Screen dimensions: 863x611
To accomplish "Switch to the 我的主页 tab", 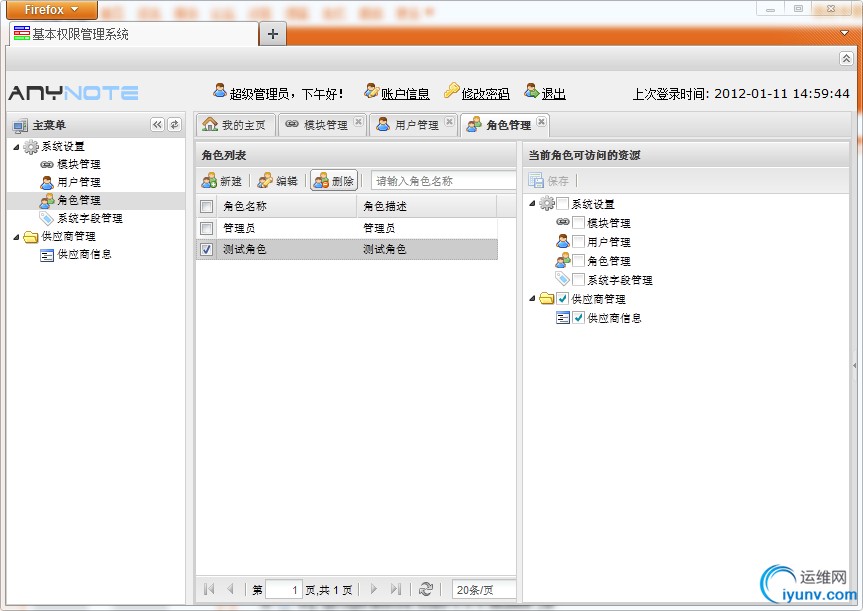I will tap(236, 125).
